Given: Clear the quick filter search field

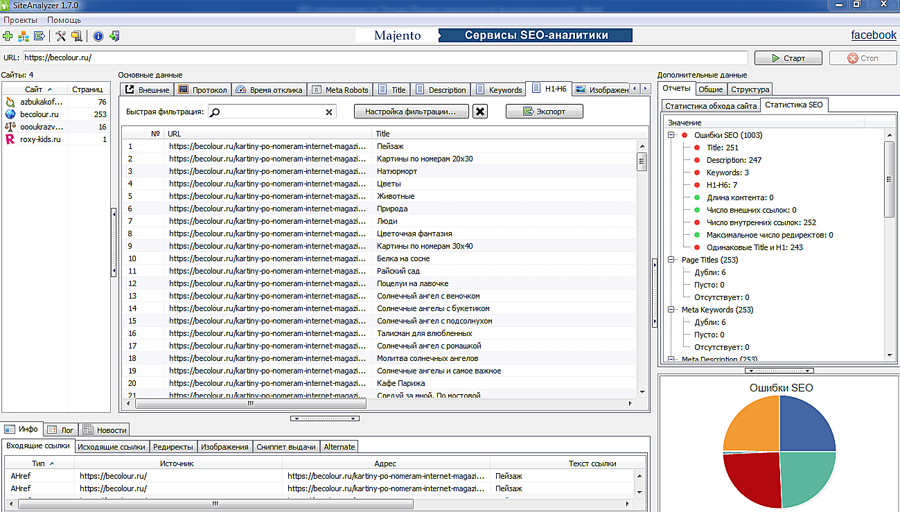Looking at the screenshot, I should pyautogui.click(x=329, y=113).
